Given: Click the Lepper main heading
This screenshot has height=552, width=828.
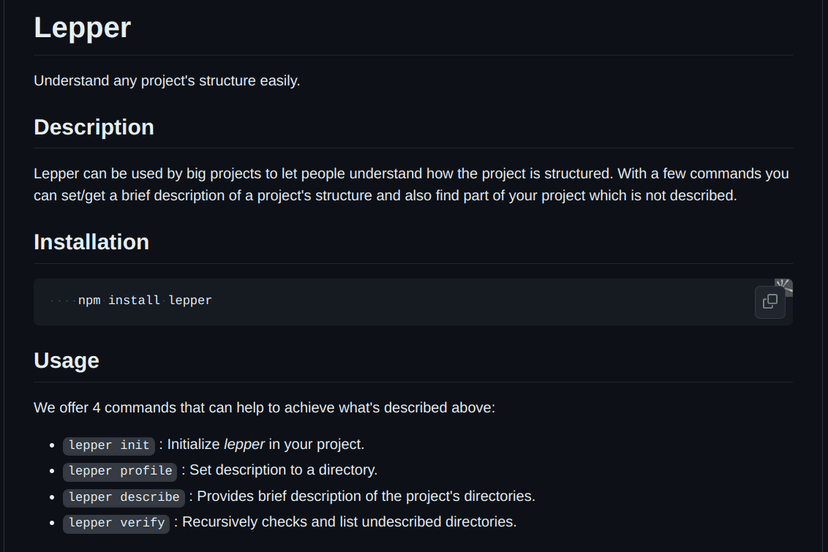Looking at the screenshot, I should 82,27.
